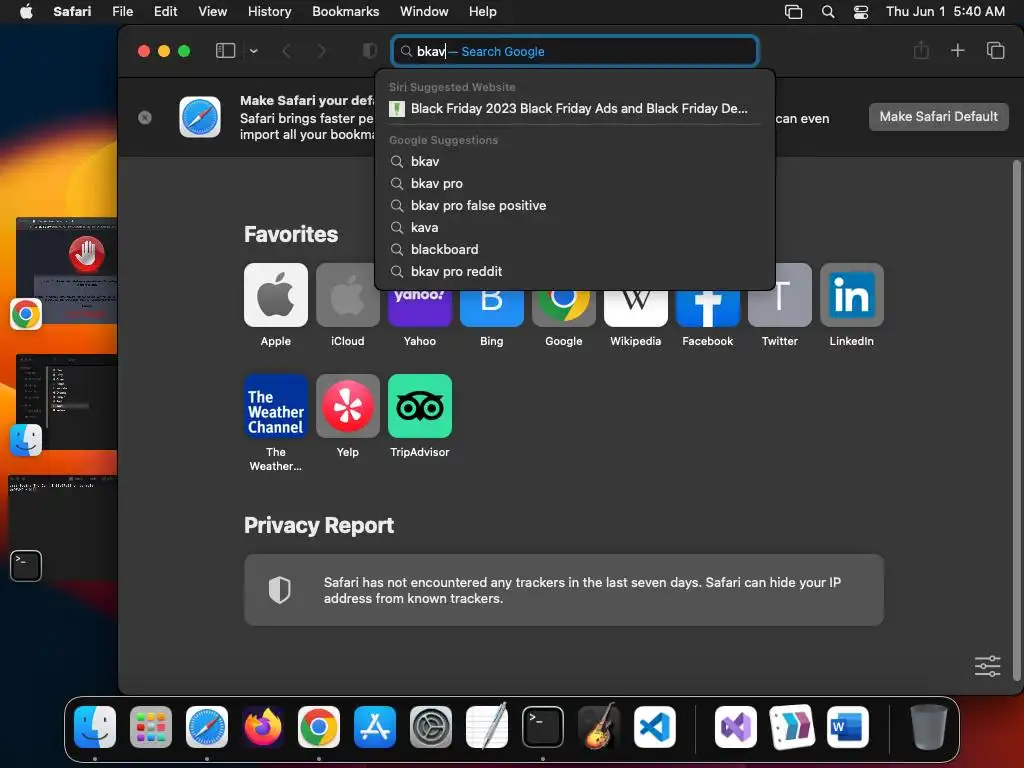Open the Wikipedia favorite

tap(635, 308)
